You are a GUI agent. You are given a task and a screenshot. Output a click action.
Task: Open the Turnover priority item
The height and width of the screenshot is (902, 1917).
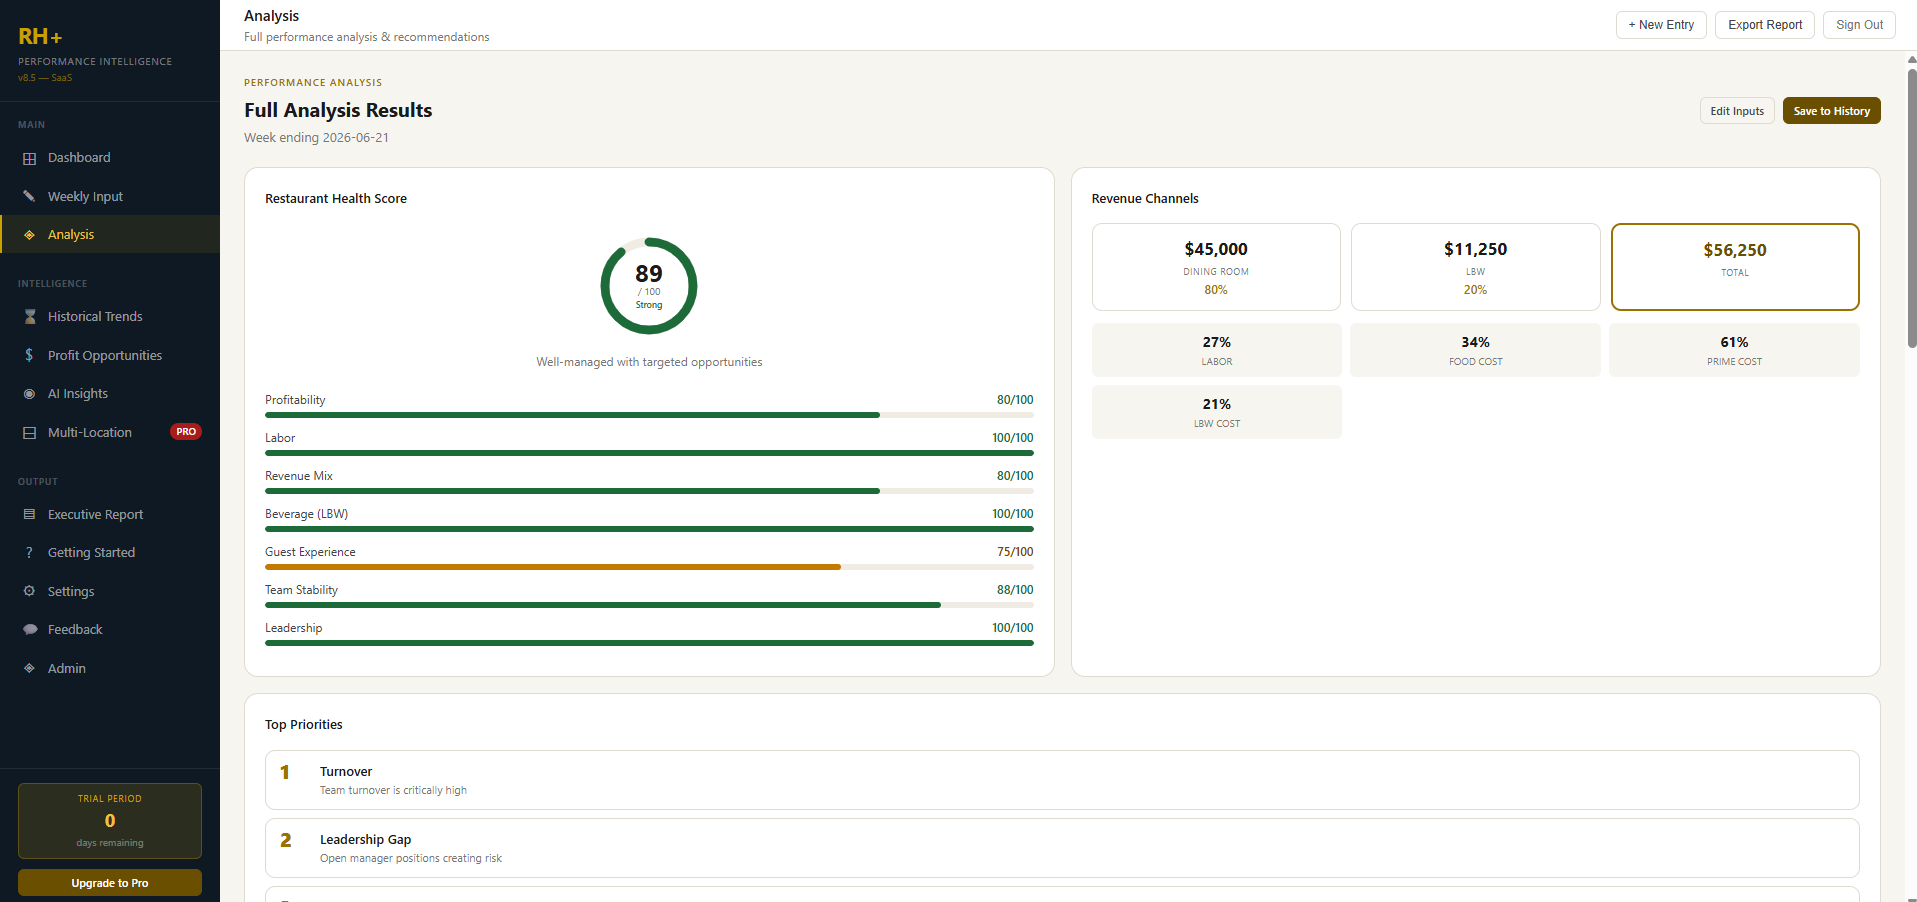click(1062, 780)
